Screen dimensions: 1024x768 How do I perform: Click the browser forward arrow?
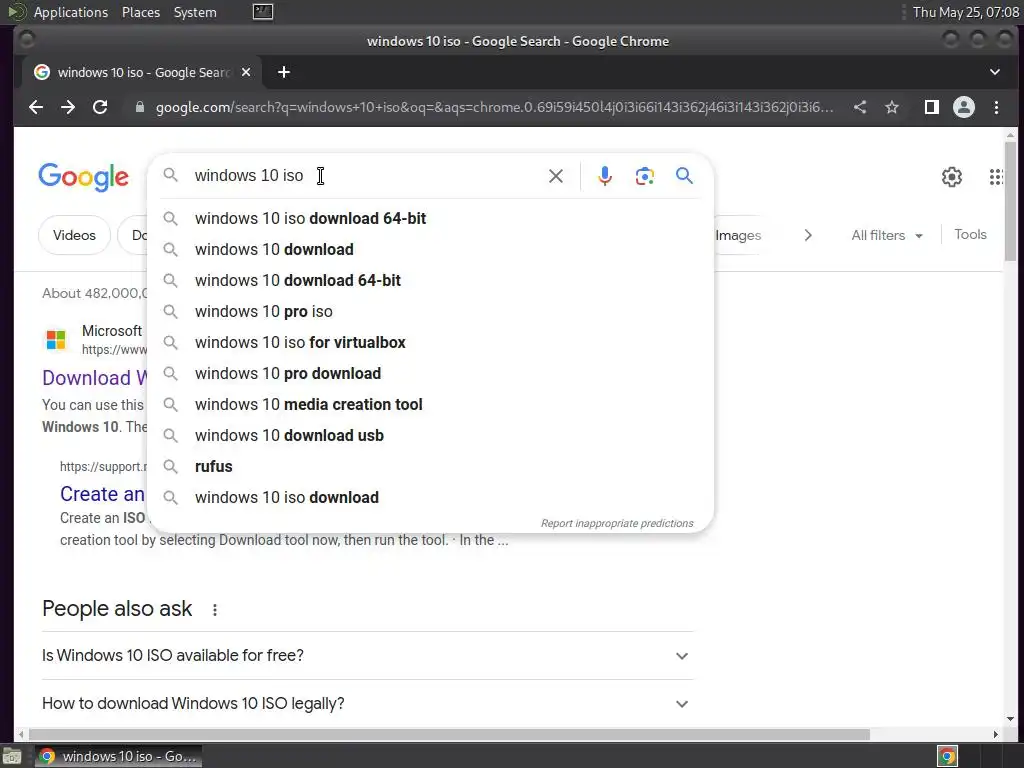(68, 107)
